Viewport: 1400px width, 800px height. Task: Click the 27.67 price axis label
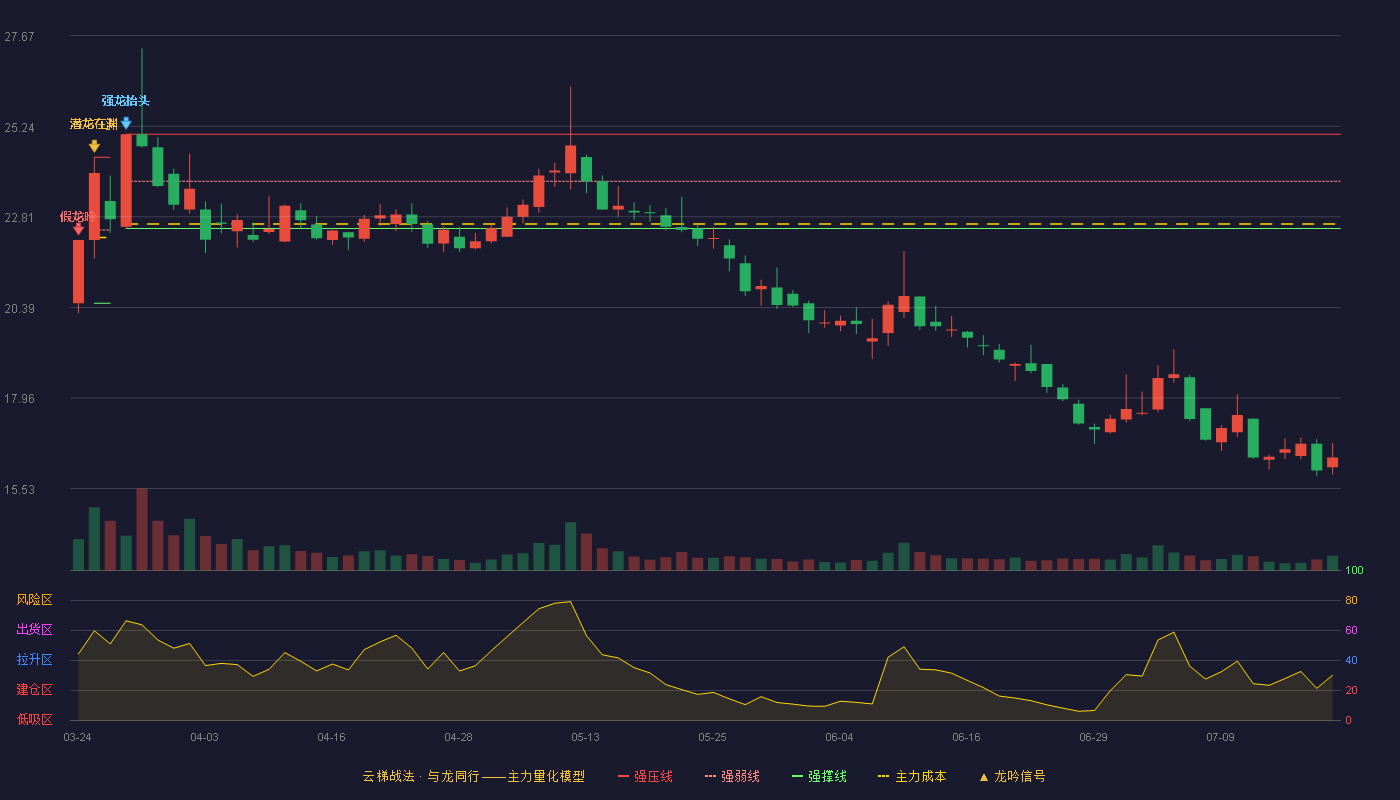(x=19, y=37)
